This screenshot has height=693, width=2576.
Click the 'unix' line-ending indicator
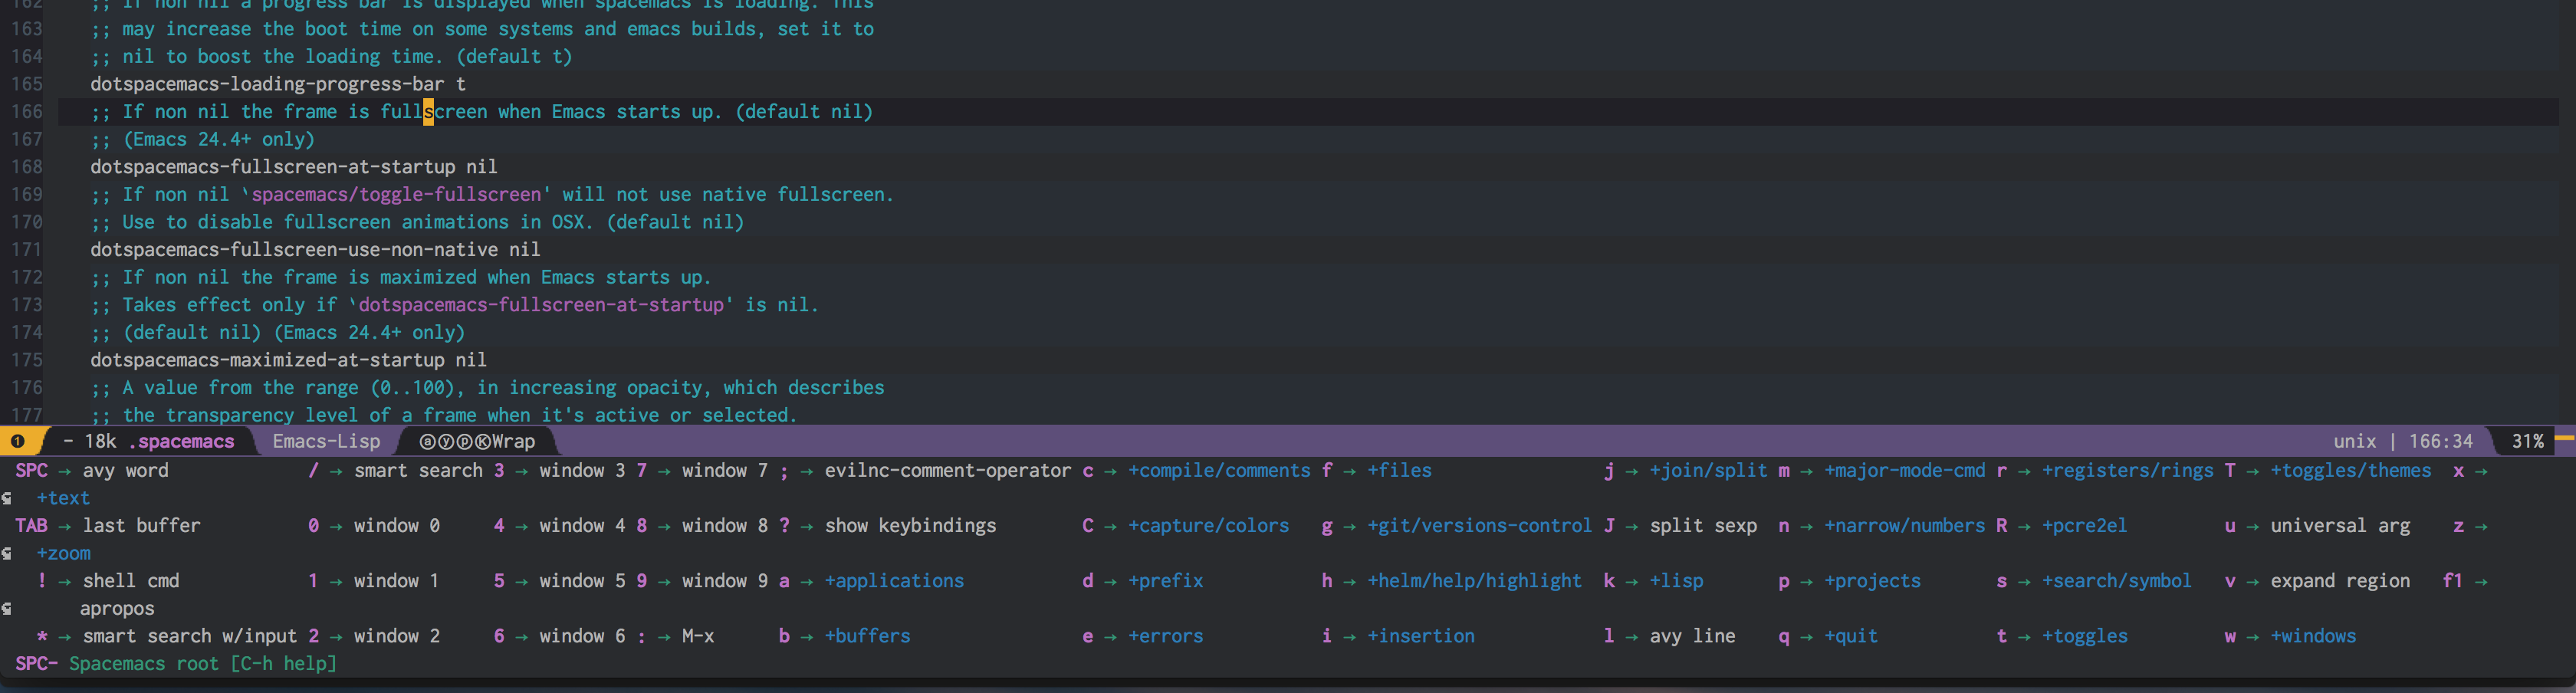(x=2354, y=441)
